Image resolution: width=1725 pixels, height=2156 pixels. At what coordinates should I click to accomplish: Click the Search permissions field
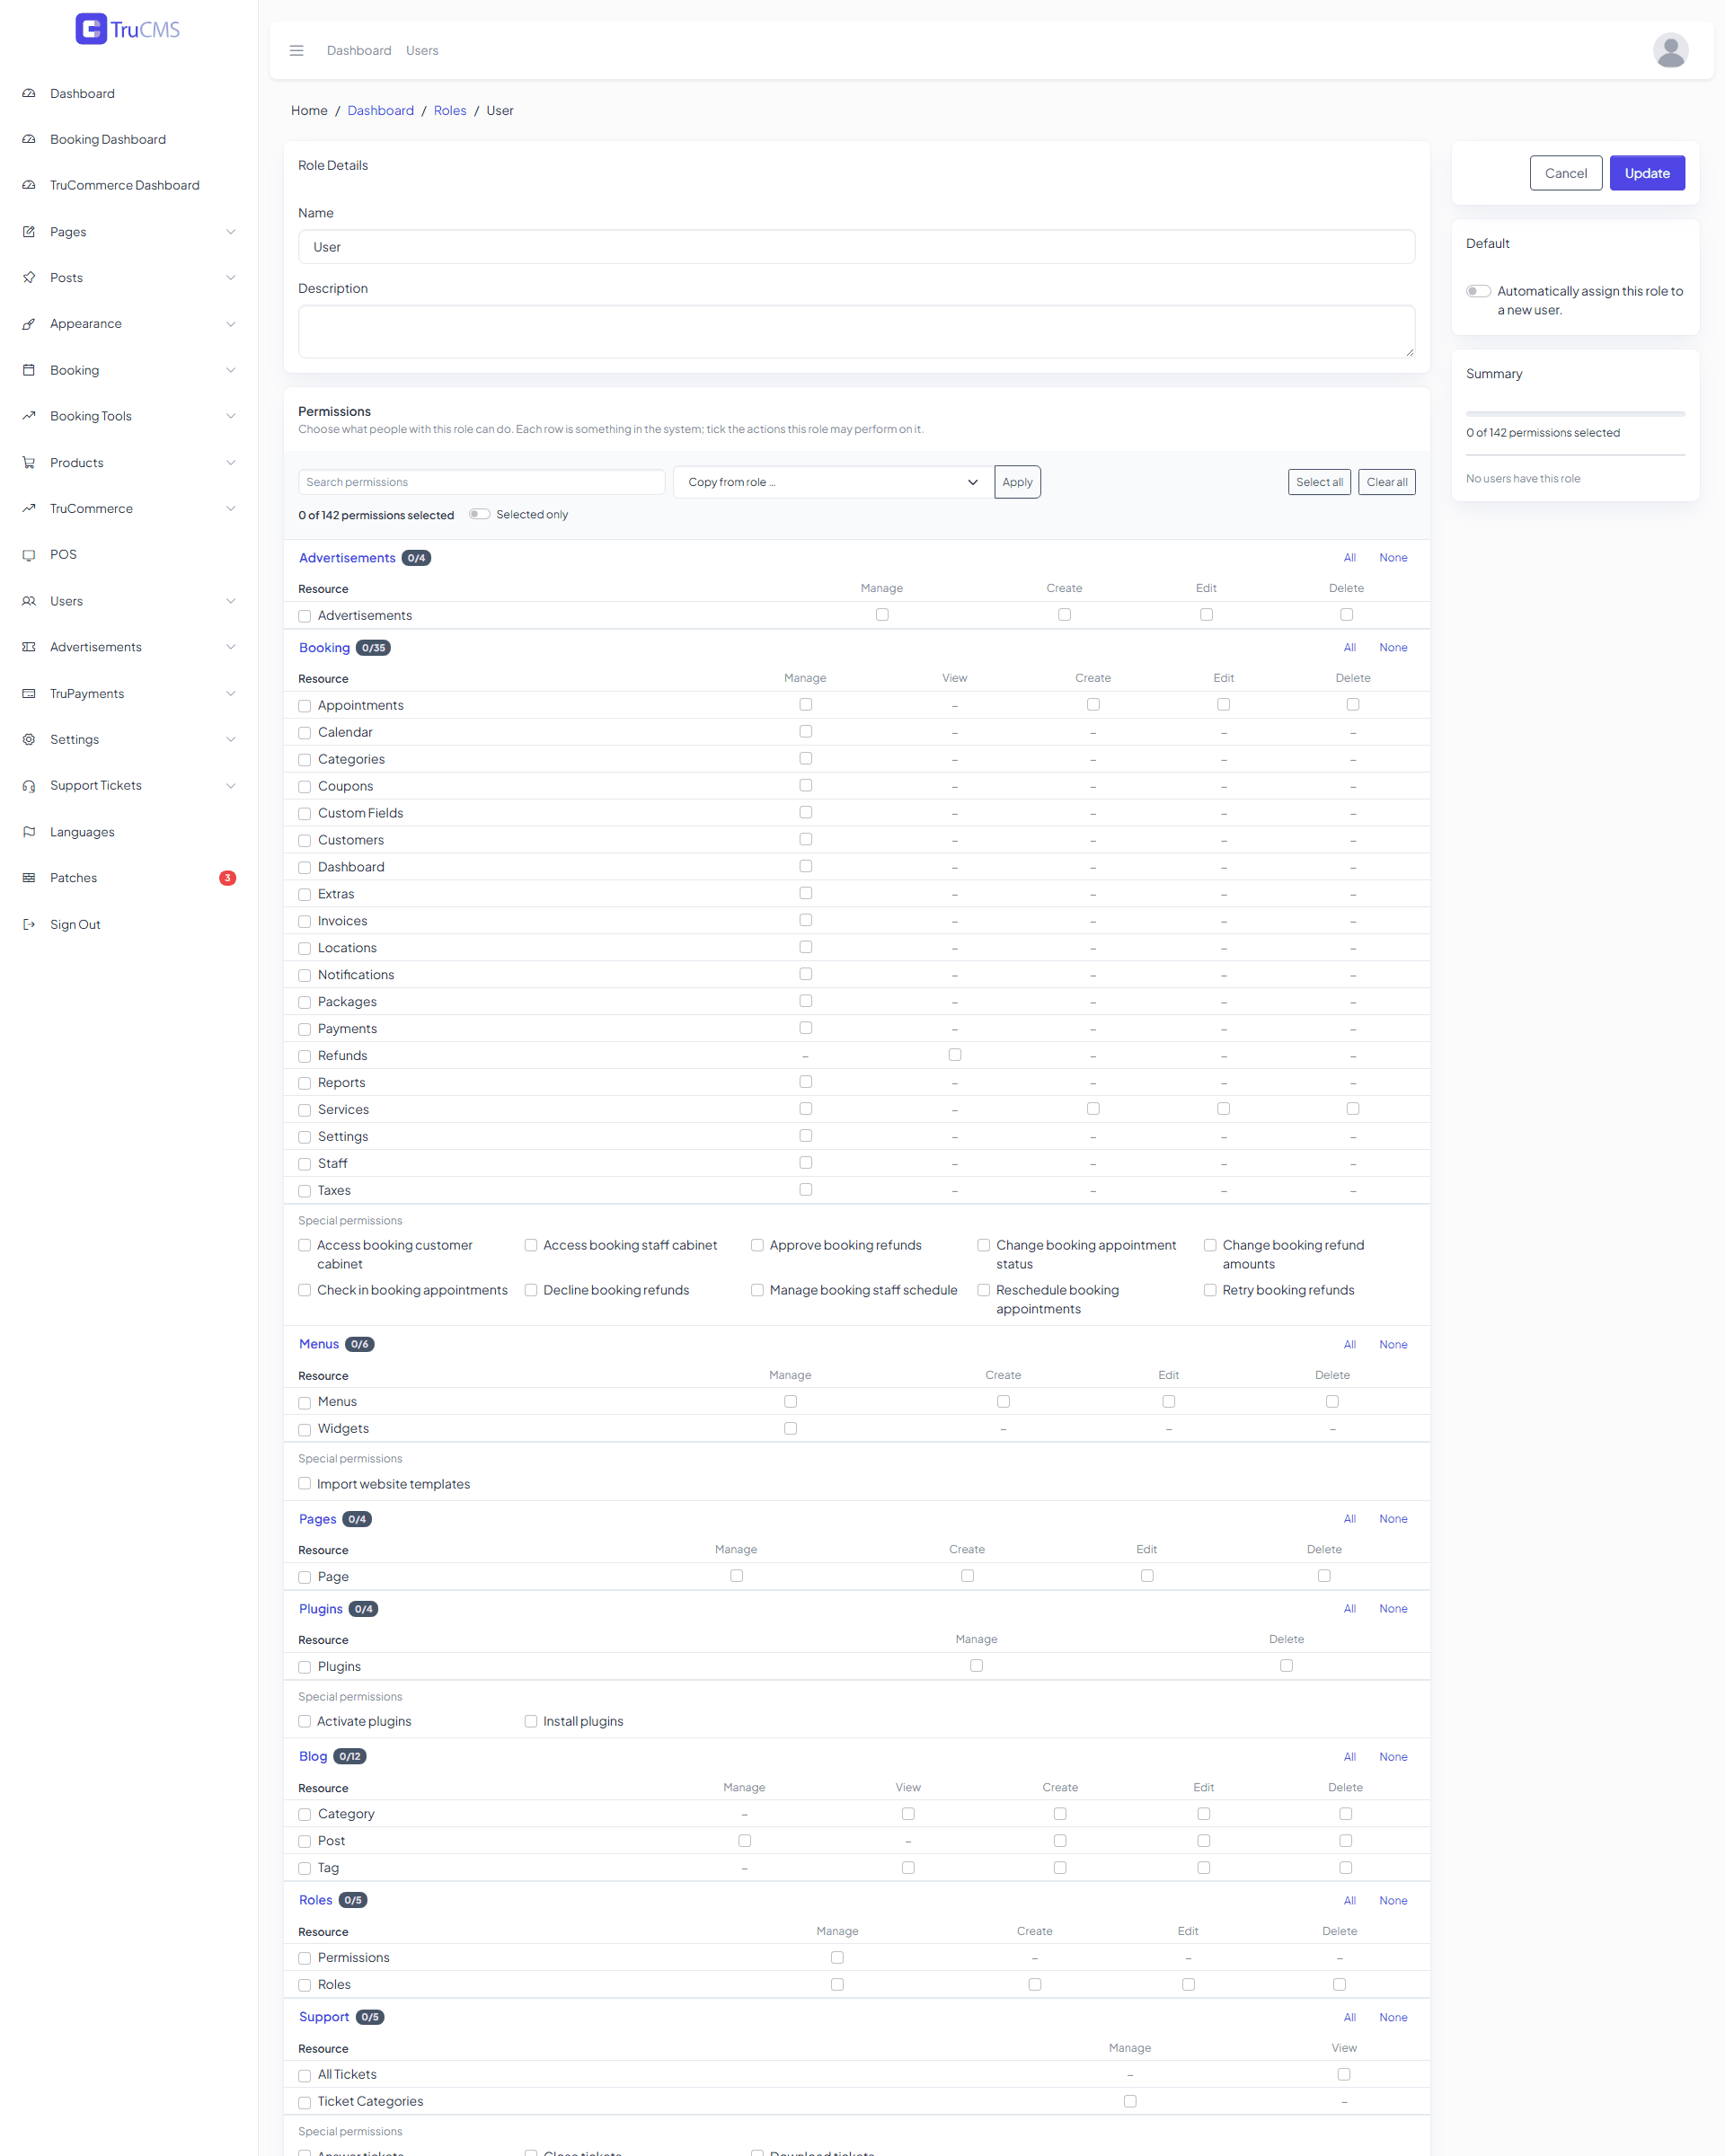point(482,482)
